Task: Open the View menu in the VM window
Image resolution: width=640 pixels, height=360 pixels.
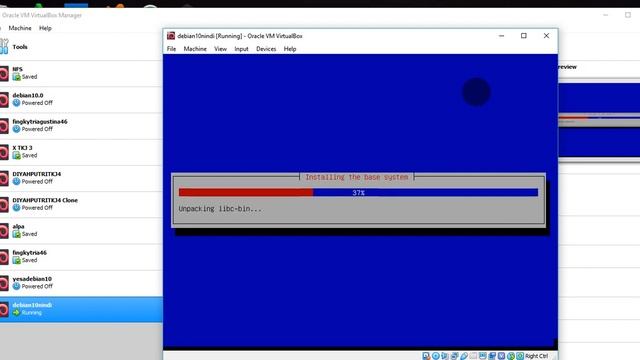Action: point(220,49)
